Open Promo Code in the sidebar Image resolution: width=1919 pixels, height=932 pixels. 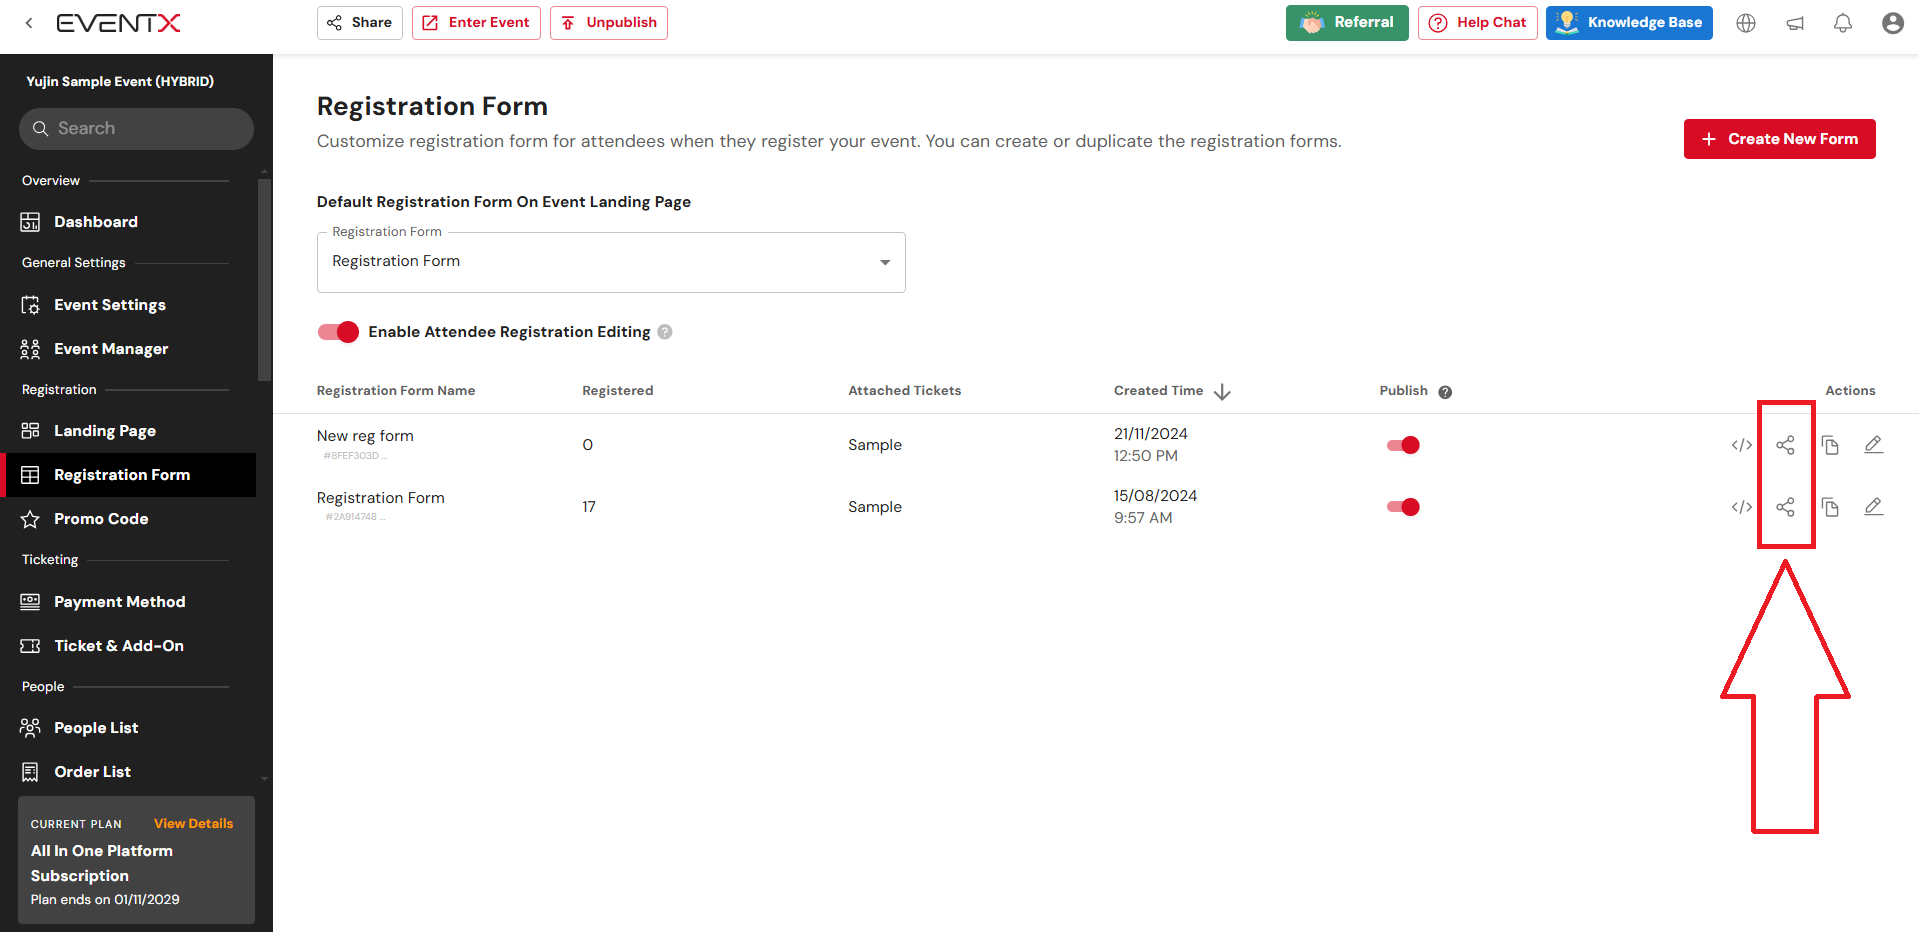[x=130, y=519]
